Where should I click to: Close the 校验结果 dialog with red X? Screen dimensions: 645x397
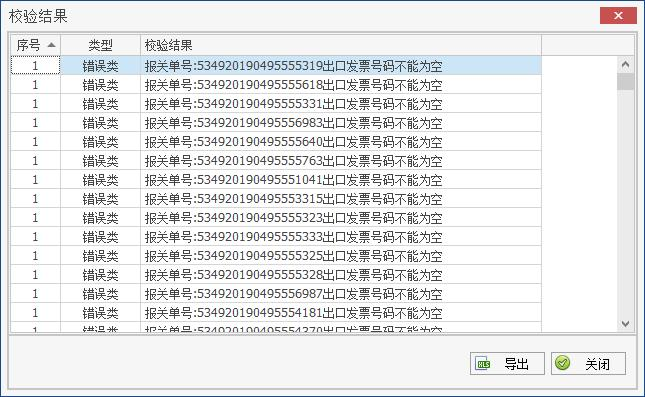click(618, 16)
